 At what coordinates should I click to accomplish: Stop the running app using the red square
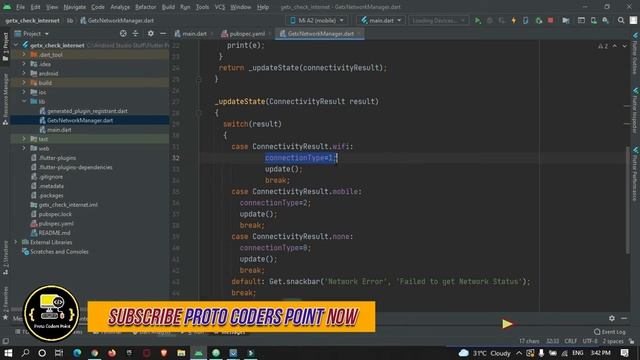[x=550, y=20]
